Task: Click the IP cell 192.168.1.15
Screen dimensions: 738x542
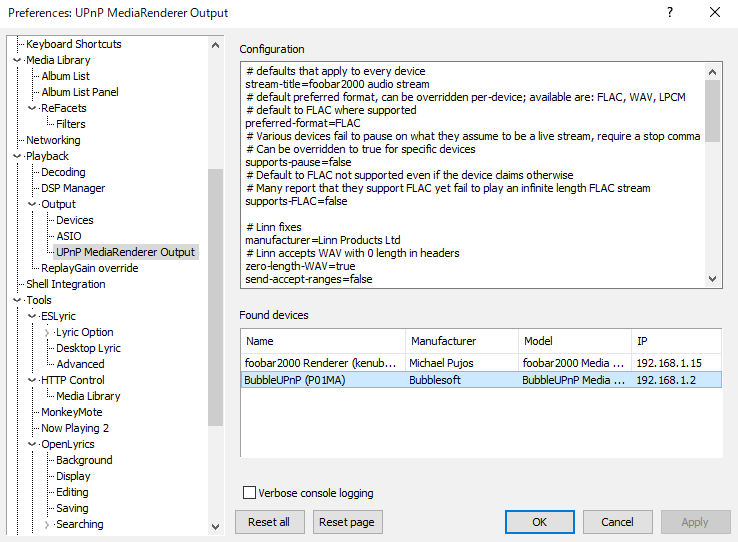Action: tap(669, 363)
